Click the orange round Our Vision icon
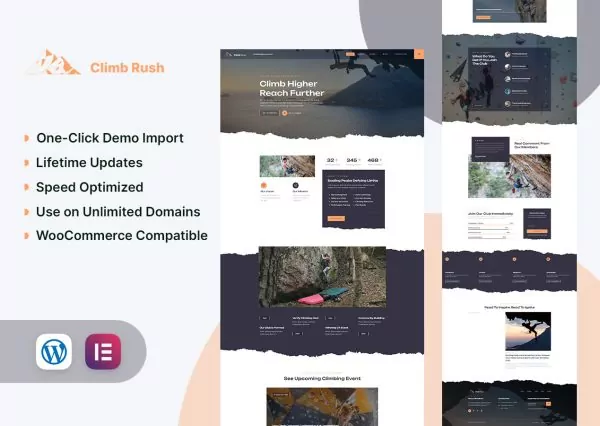 263,185
